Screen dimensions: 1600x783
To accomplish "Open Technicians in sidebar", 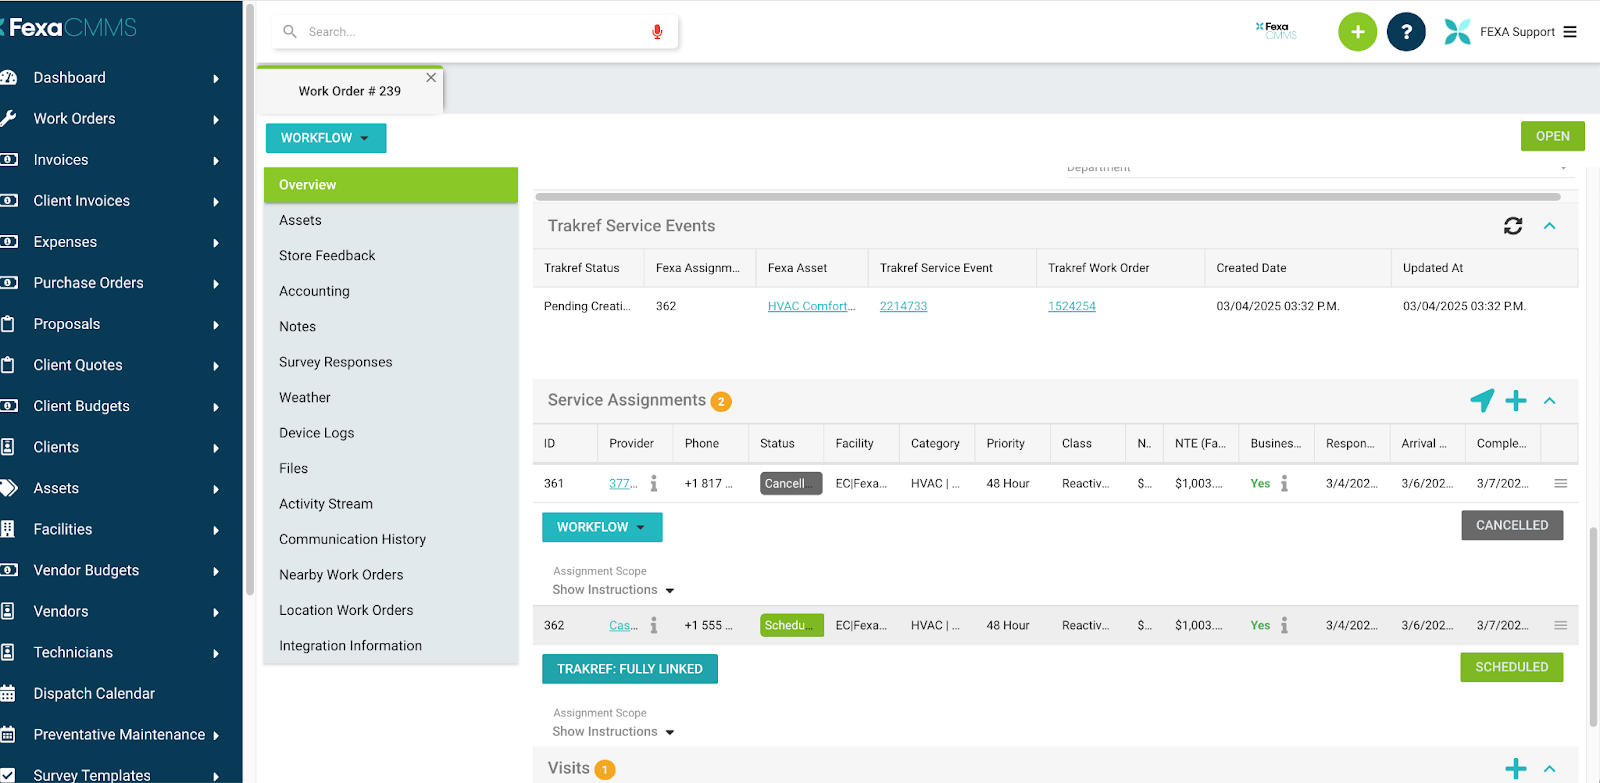I will (73, 652).
